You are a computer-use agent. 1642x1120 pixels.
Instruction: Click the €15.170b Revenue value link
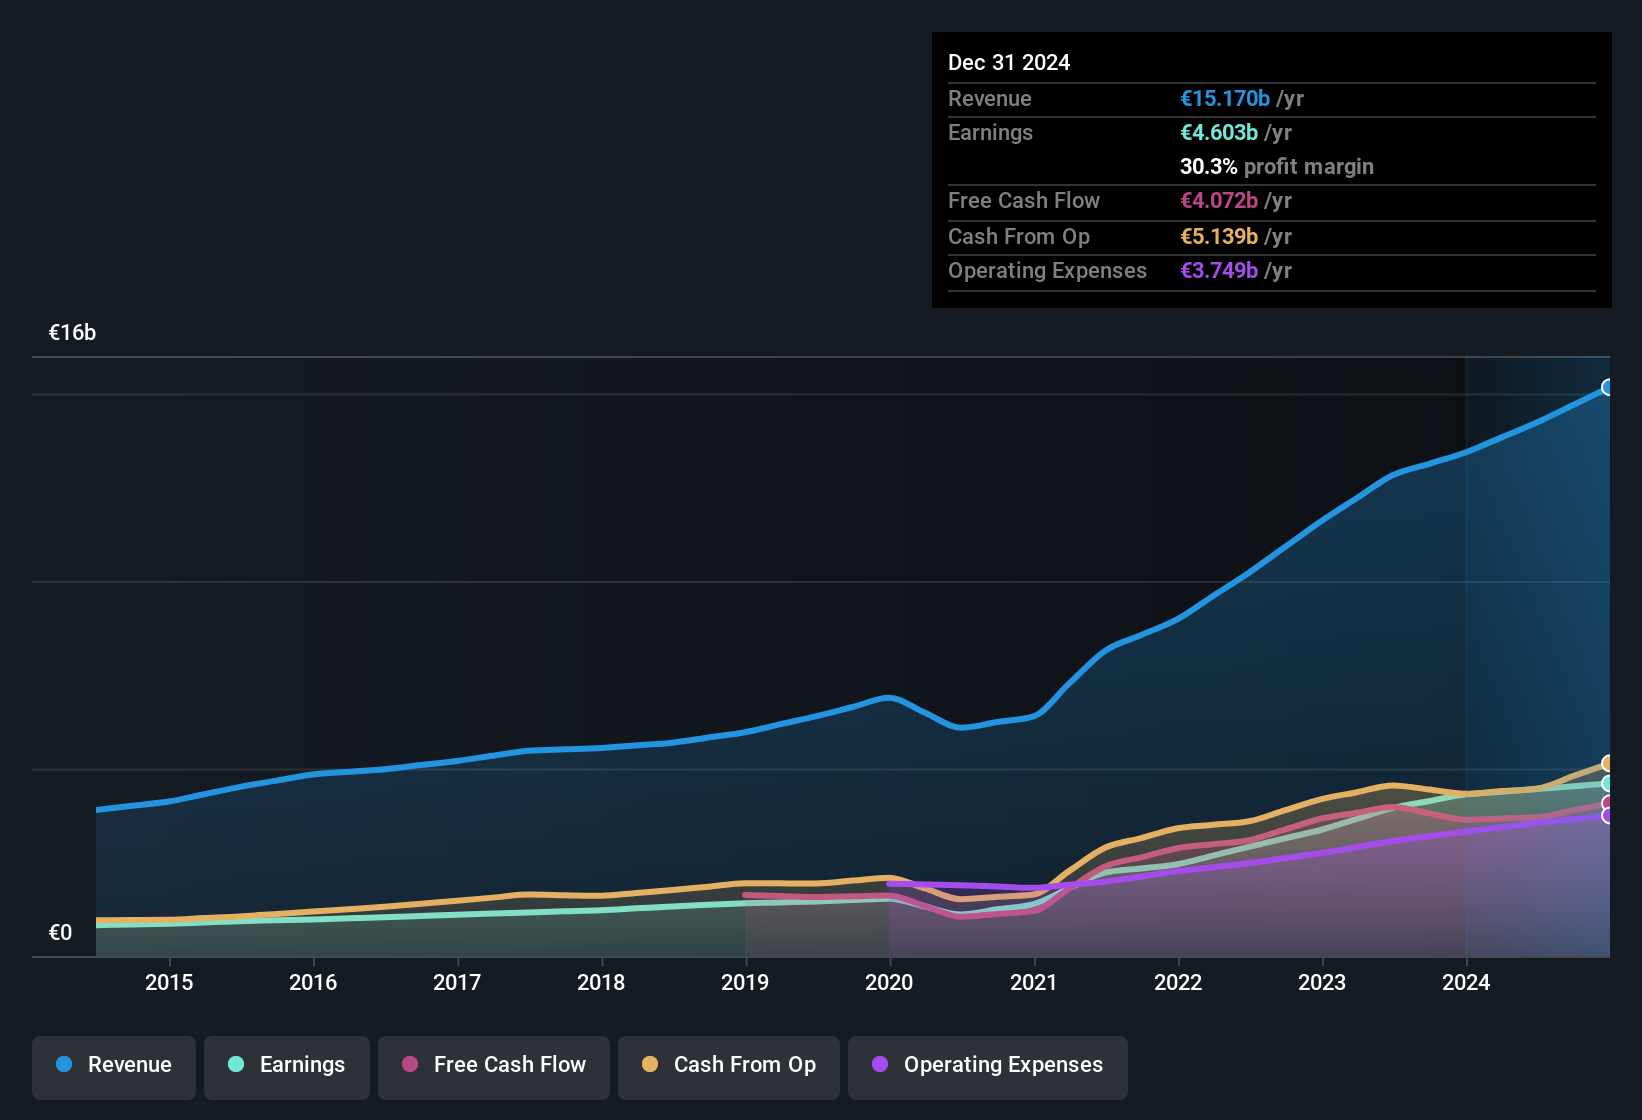pos(1225,98)
